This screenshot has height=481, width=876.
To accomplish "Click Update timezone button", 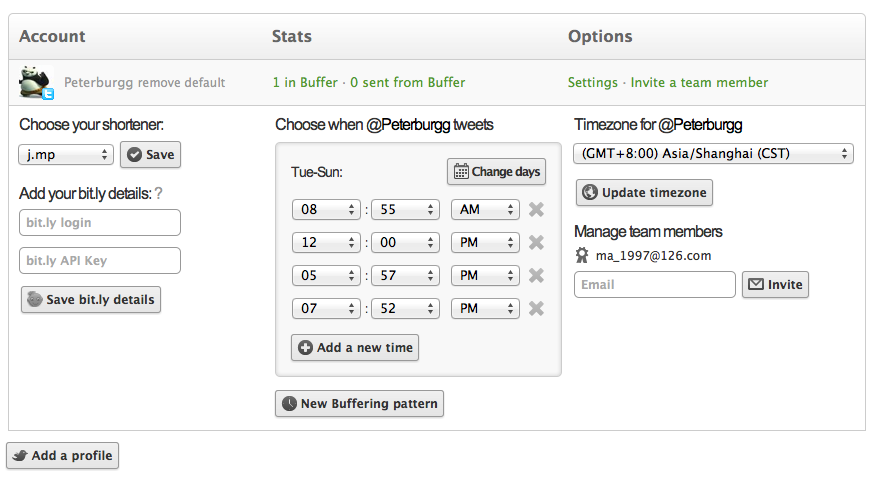I will (644, 192).
